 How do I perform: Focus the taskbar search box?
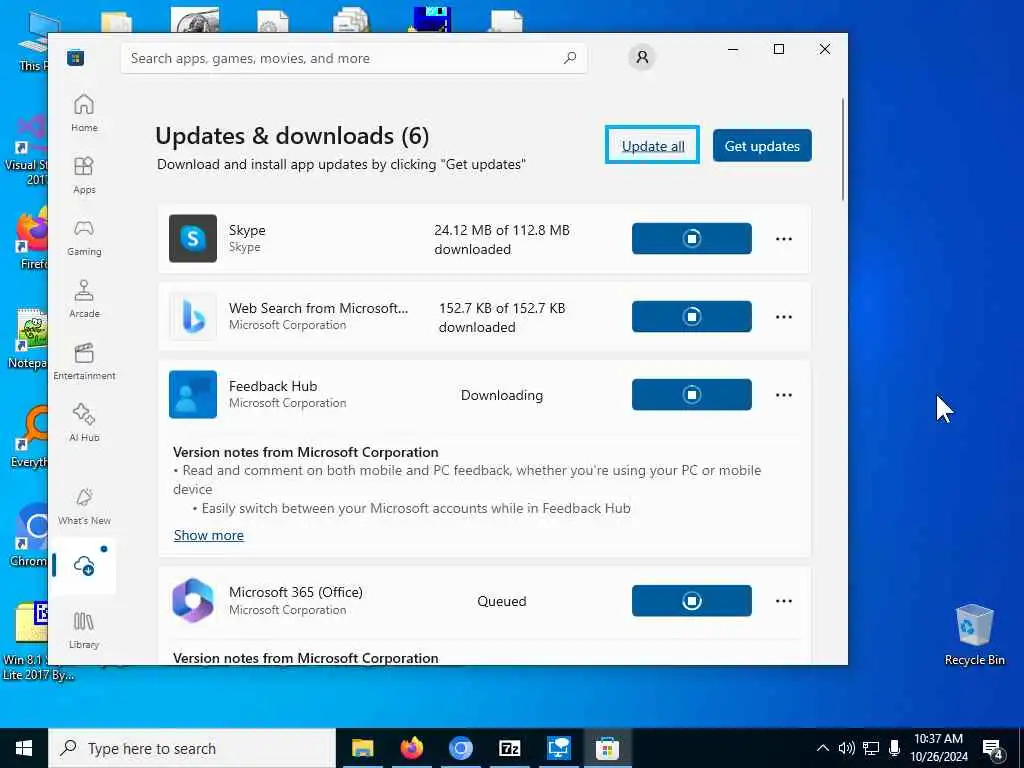point(192,748)
